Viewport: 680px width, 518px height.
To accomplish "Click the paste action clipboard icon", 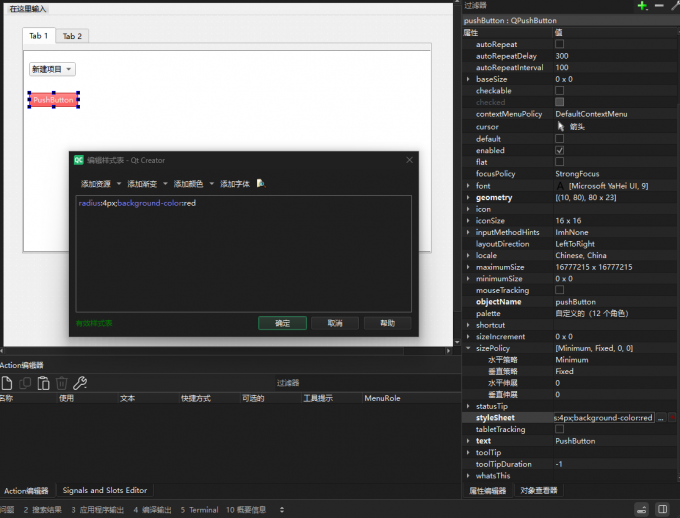I will tap(43, 383).
